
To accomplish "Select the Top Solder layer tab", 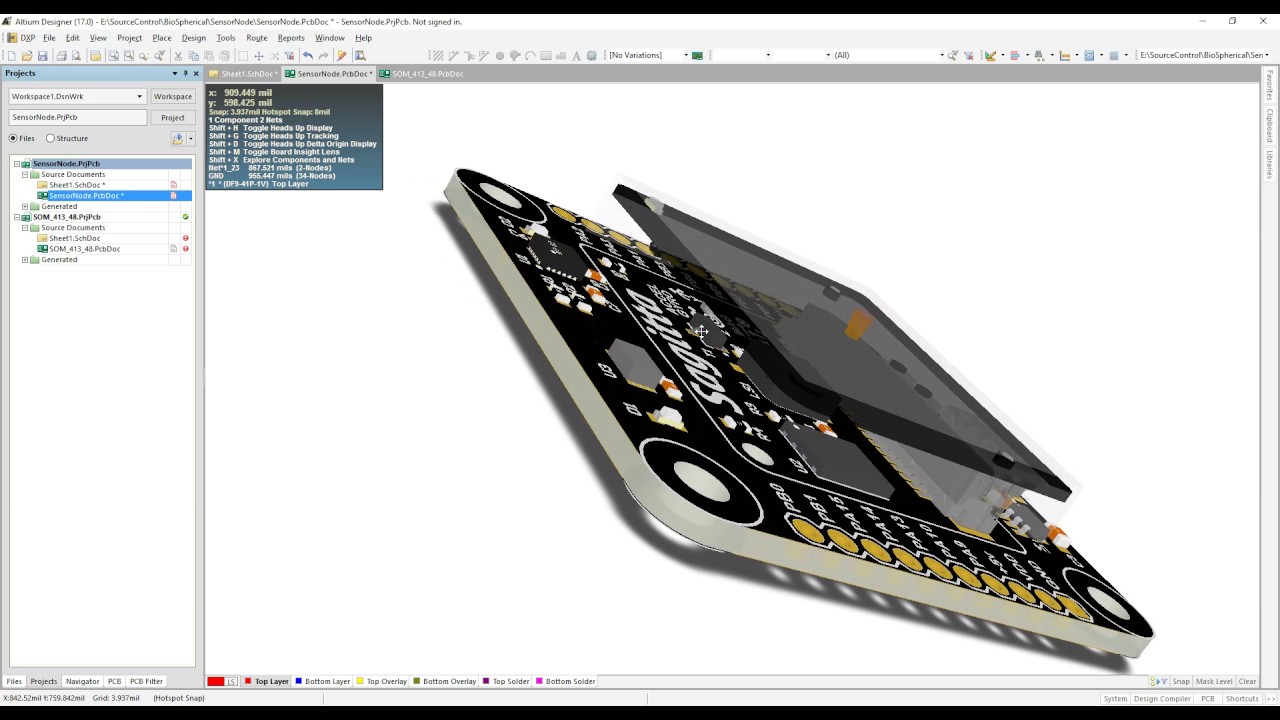I will tap(506, 681).
